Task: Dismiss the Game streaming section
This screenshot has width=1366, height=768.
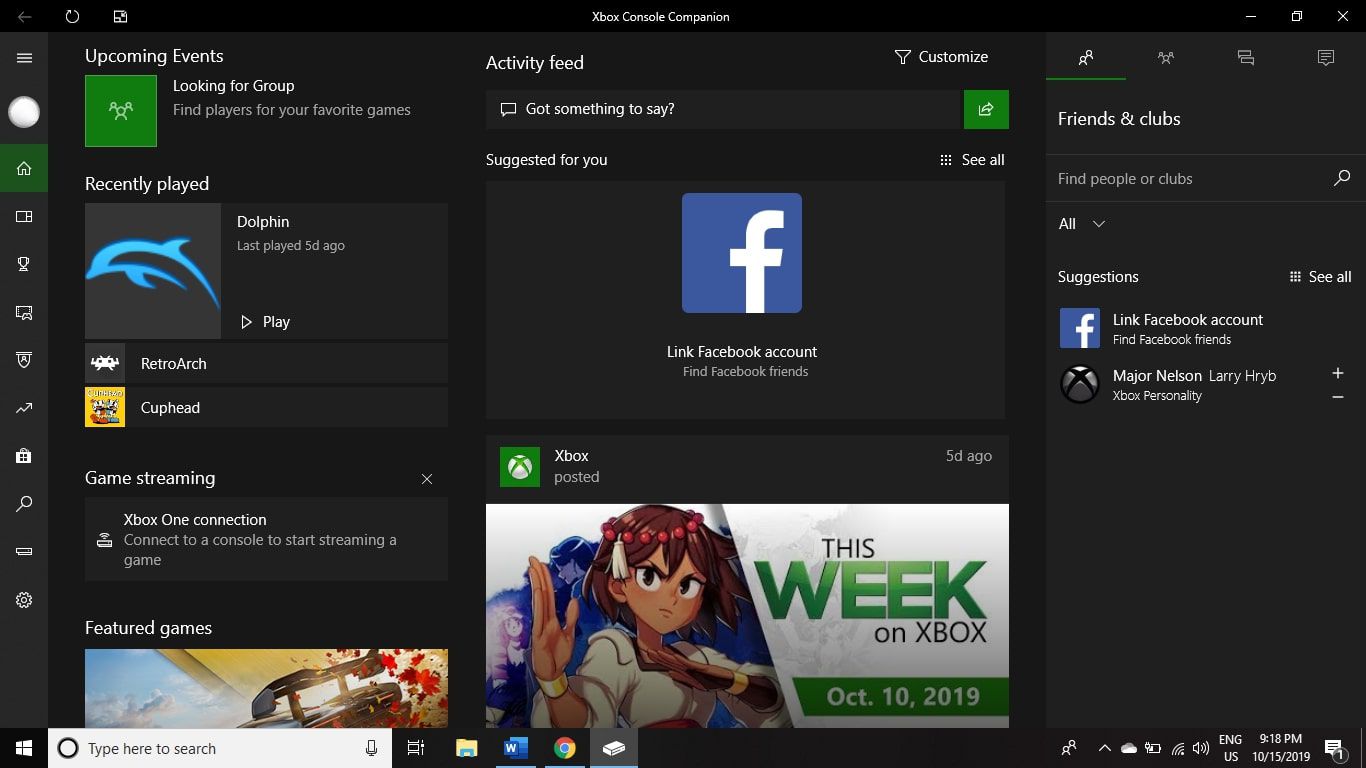Action: (427, 479)
